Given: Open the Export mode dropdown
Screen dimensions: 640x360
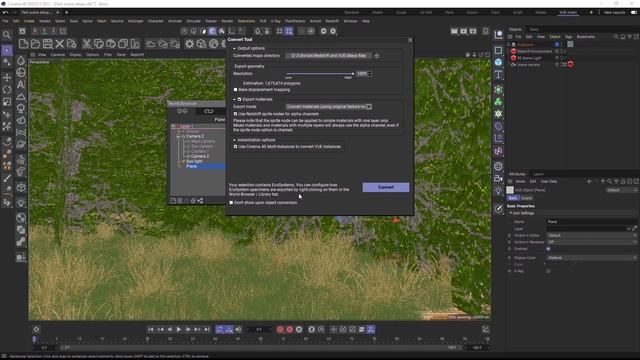Looking at the screenshot, I should pos(329,107).
